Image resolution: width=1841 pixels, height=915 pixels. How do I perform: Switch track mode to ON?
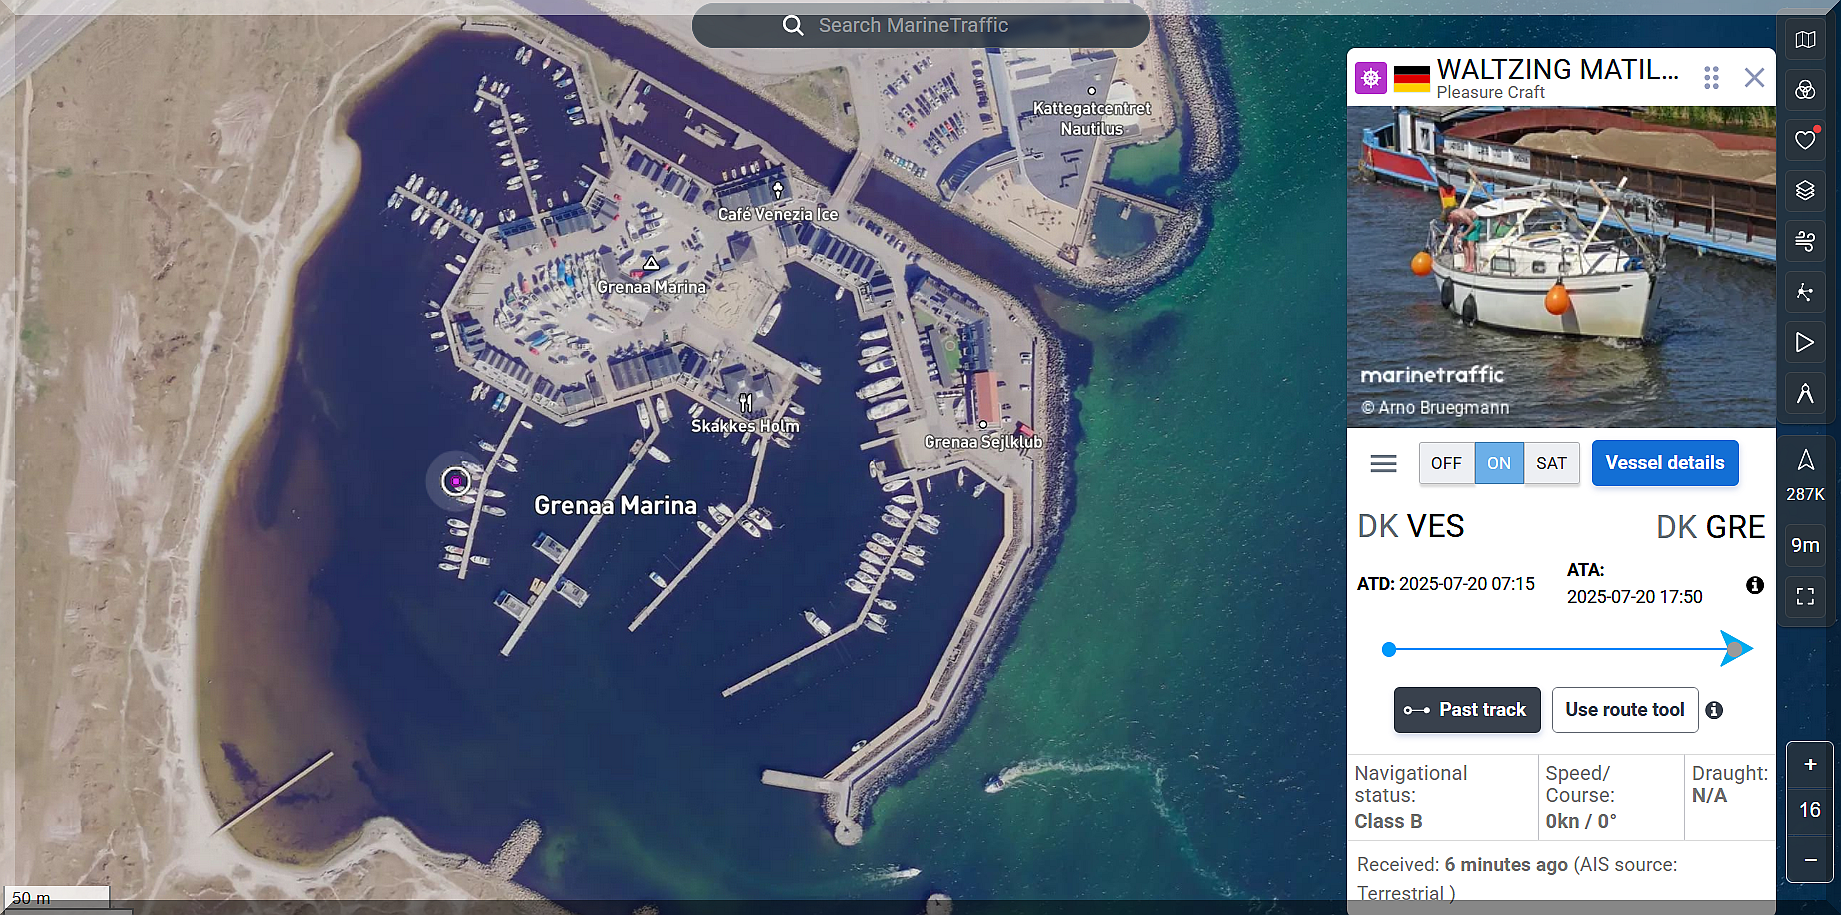1498,463
